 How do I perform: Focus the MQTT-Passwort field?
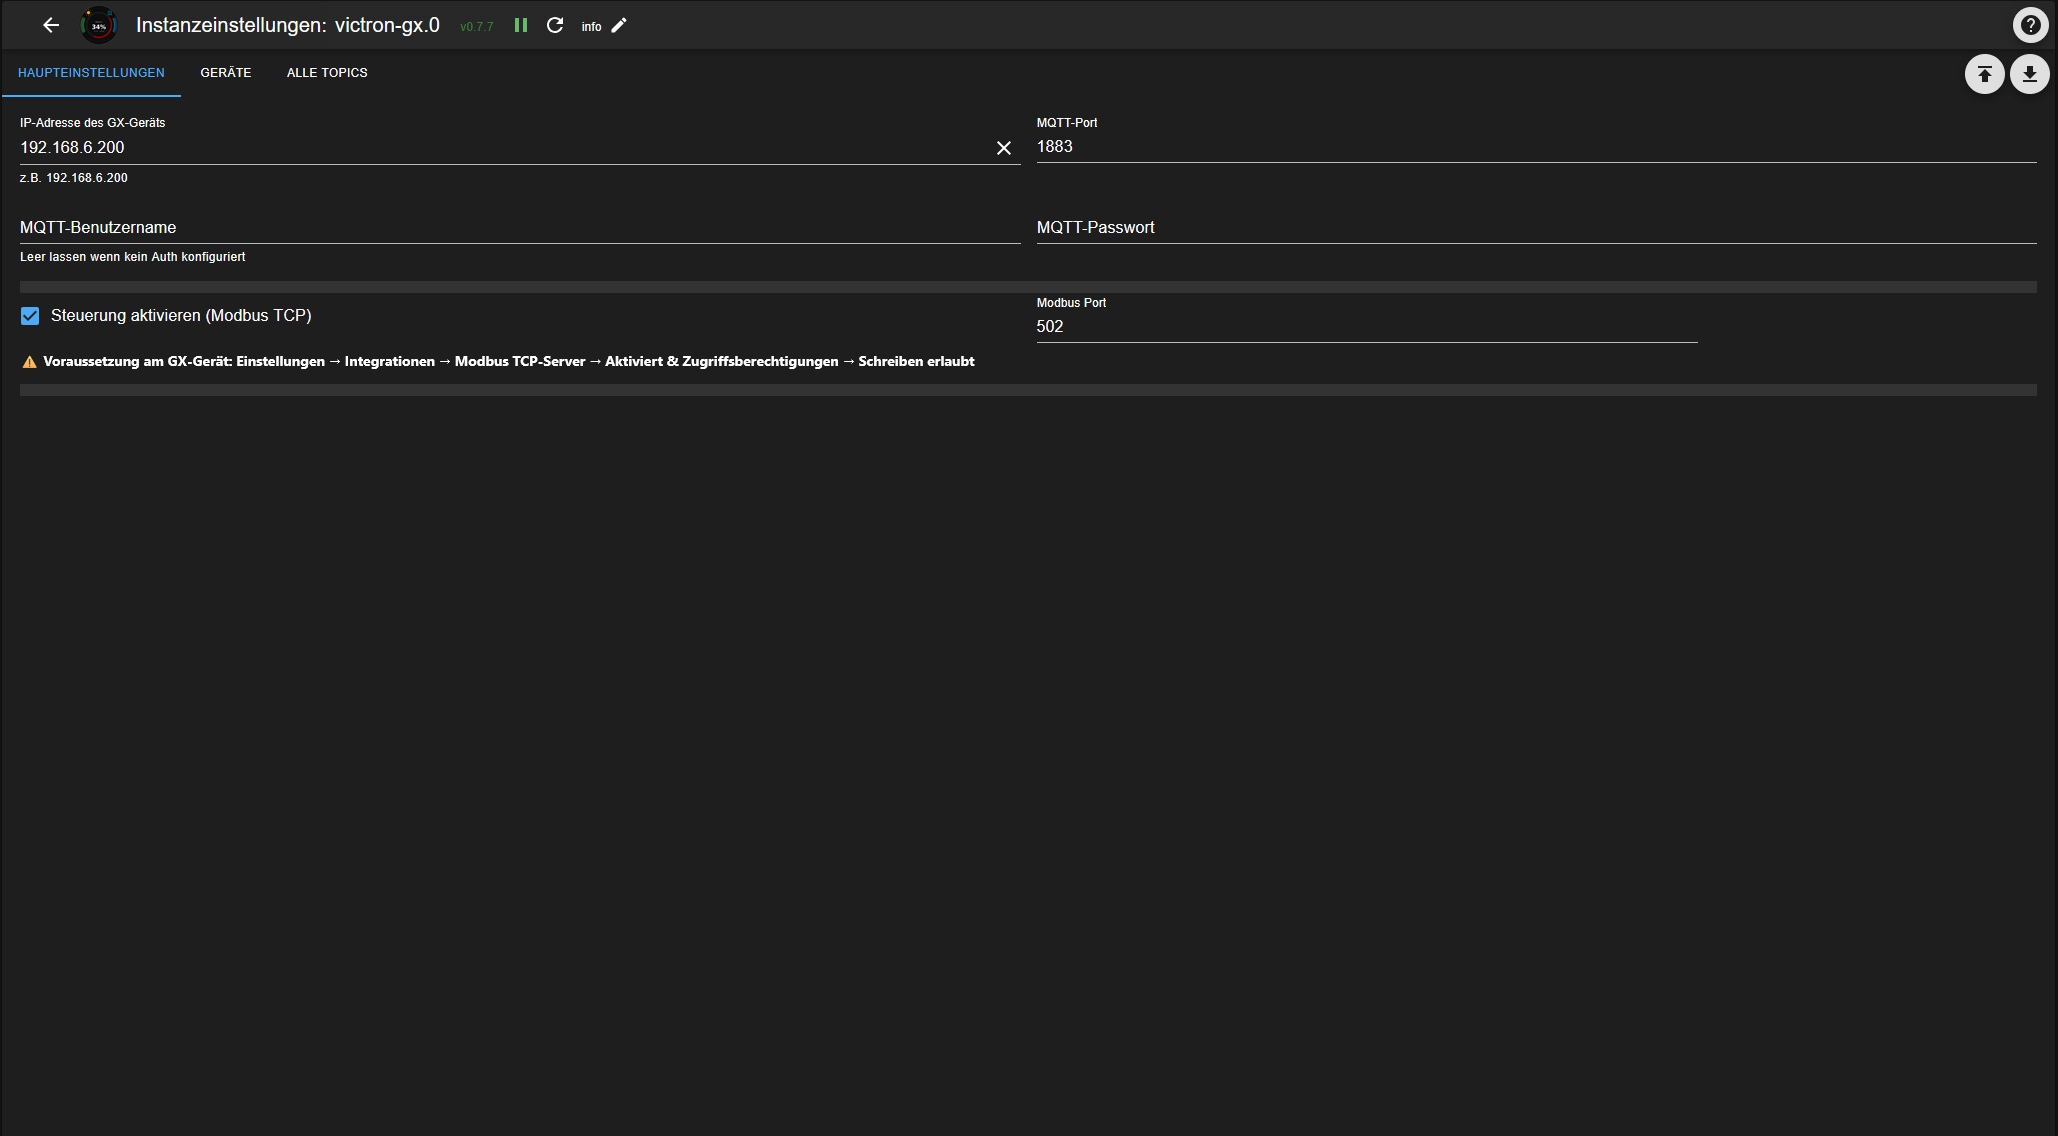point(1536,228)
